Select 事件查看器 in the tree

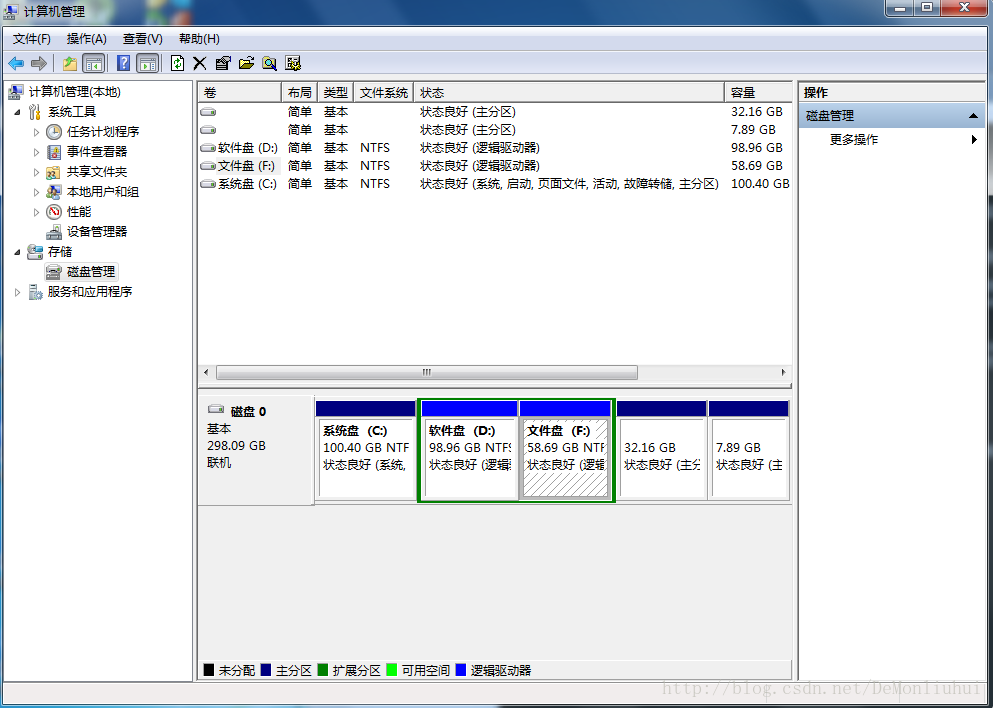97,152
